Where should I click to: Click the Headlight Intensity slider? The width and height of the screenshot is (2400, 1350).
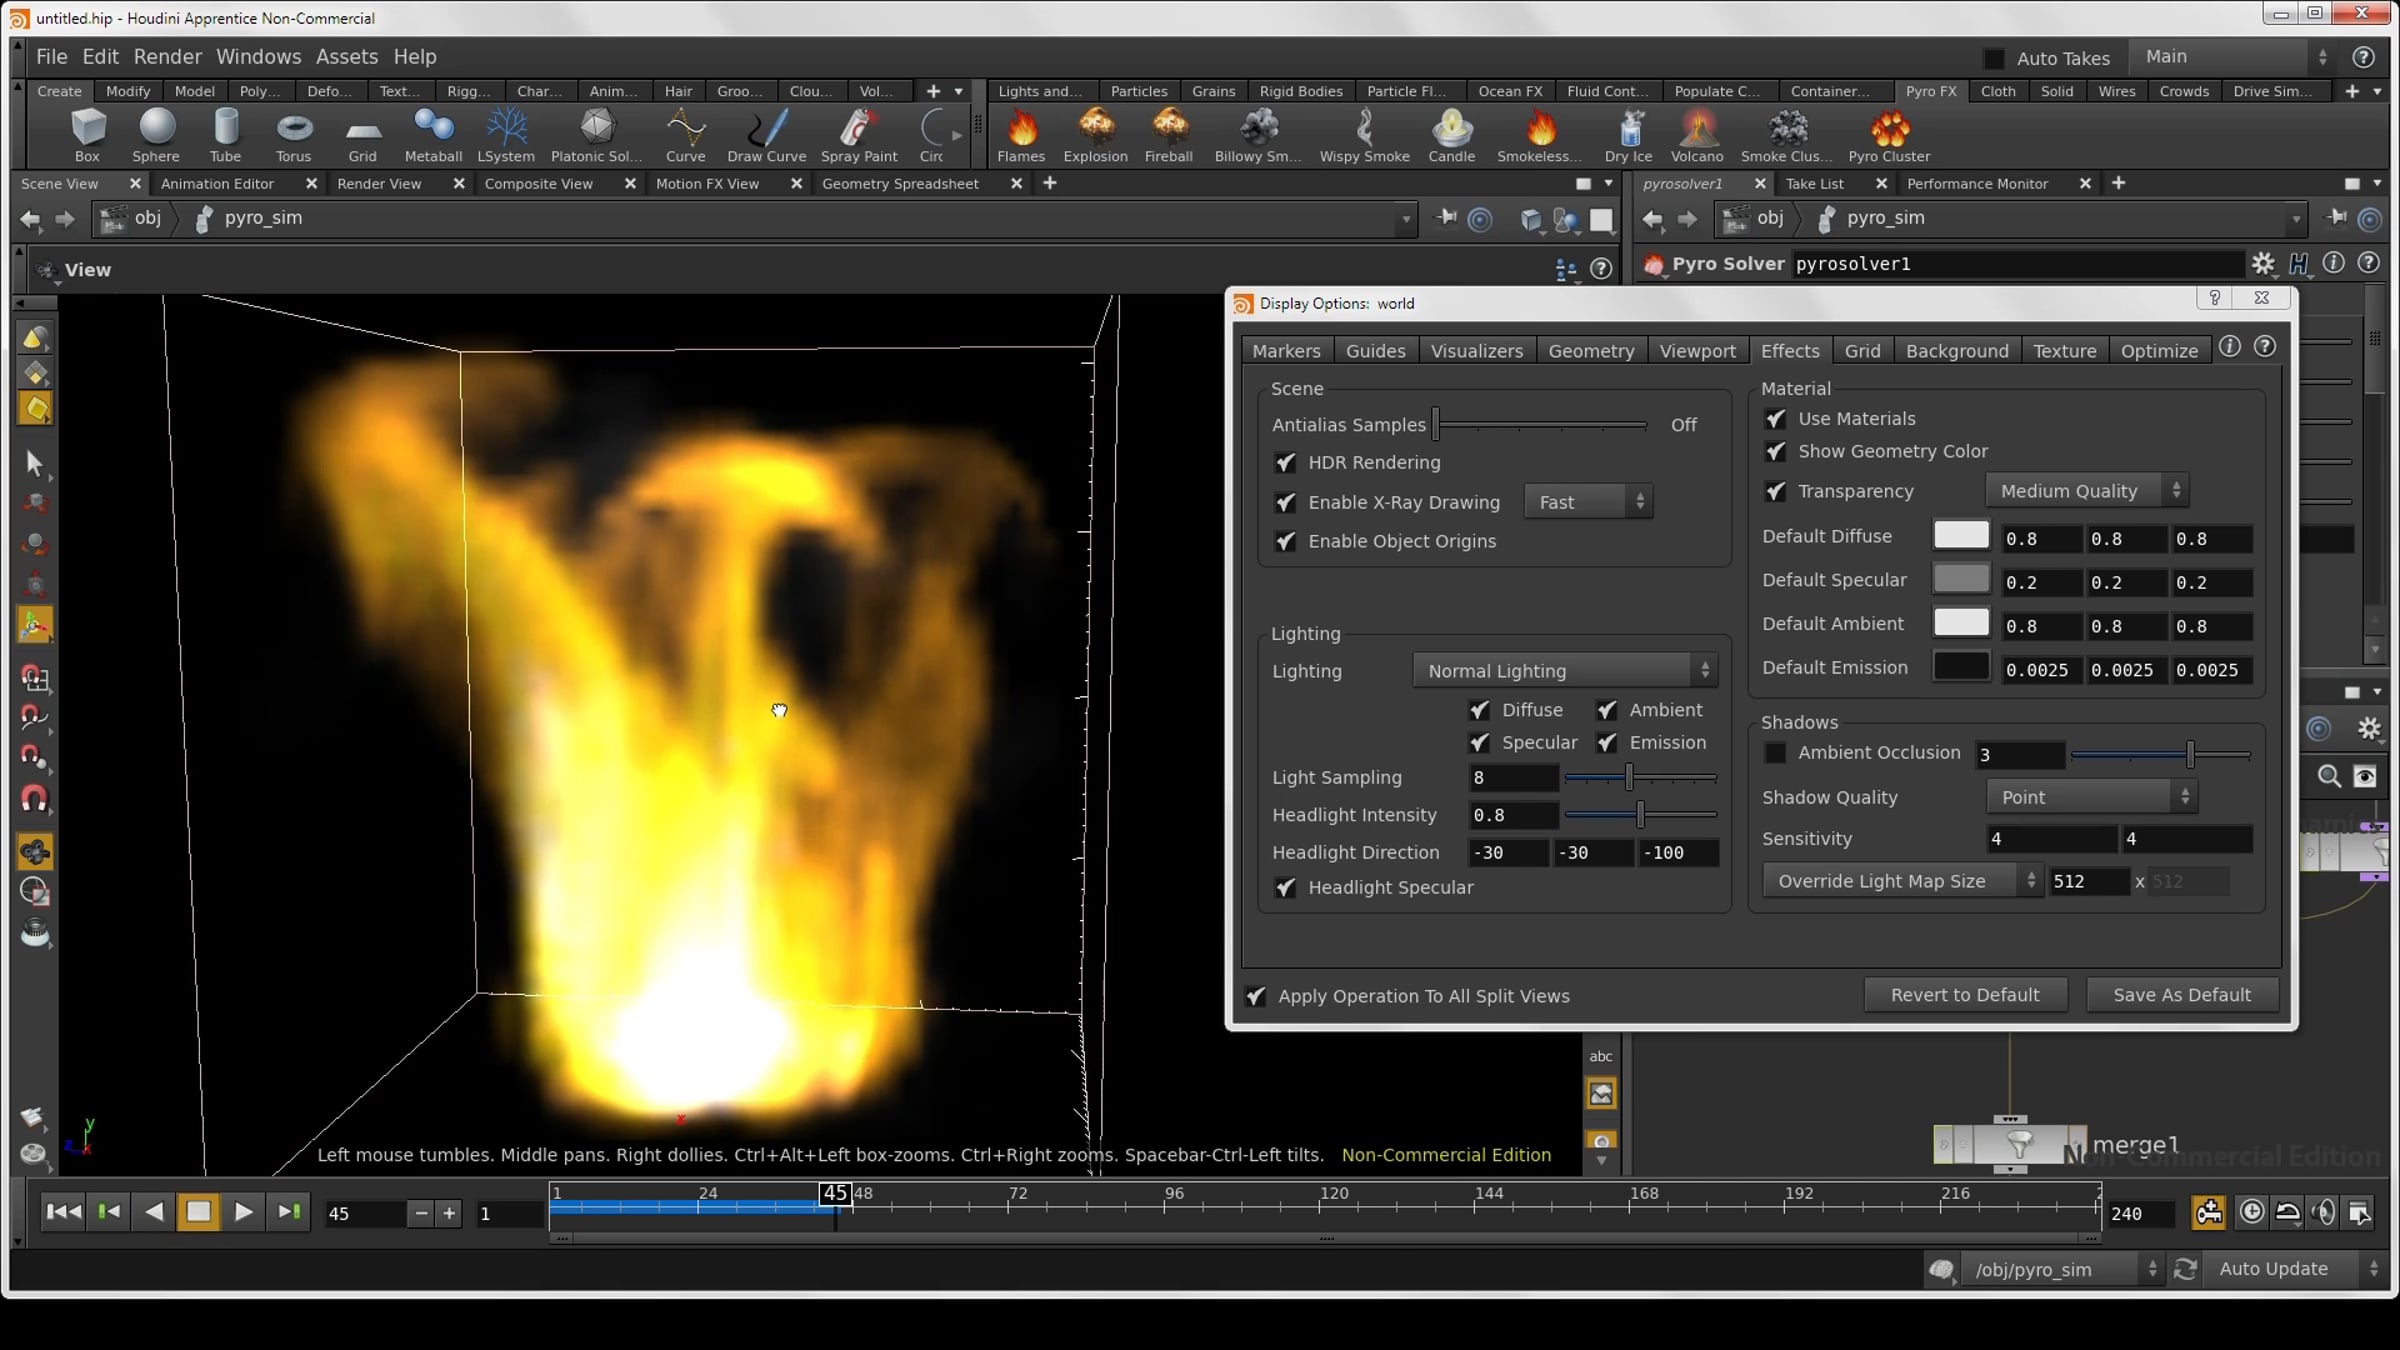pos(1640,815)
